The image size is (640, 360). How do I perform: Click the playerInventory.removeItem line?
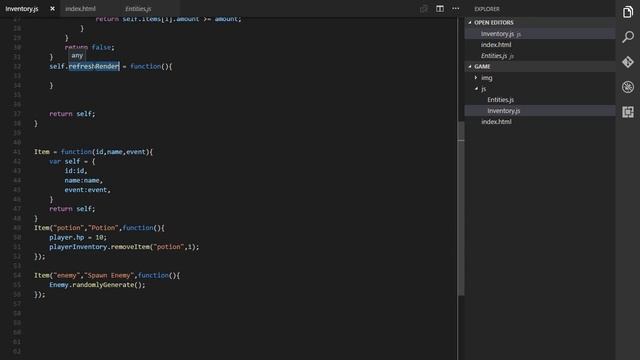pos(124,247)
